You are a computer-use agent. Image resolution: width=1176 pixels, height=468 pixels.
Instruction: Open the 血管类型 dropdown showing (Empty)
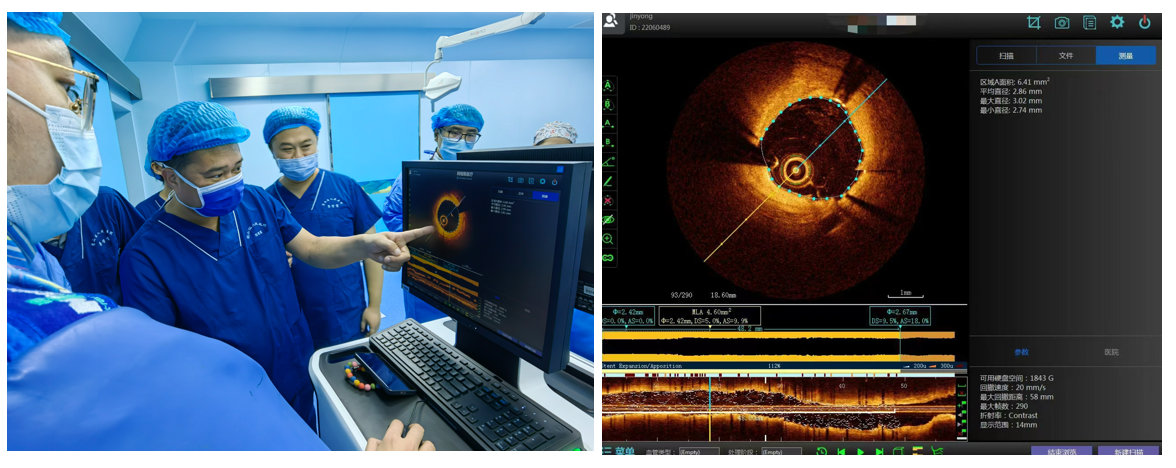coord(698,453)
